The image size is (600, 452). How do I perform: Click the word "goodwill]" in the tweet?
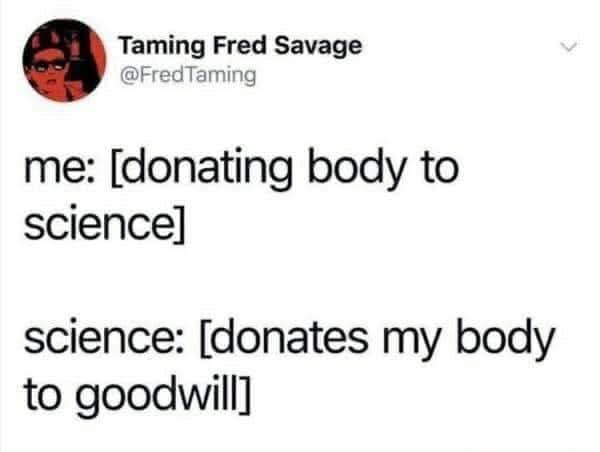pos(164,396)
